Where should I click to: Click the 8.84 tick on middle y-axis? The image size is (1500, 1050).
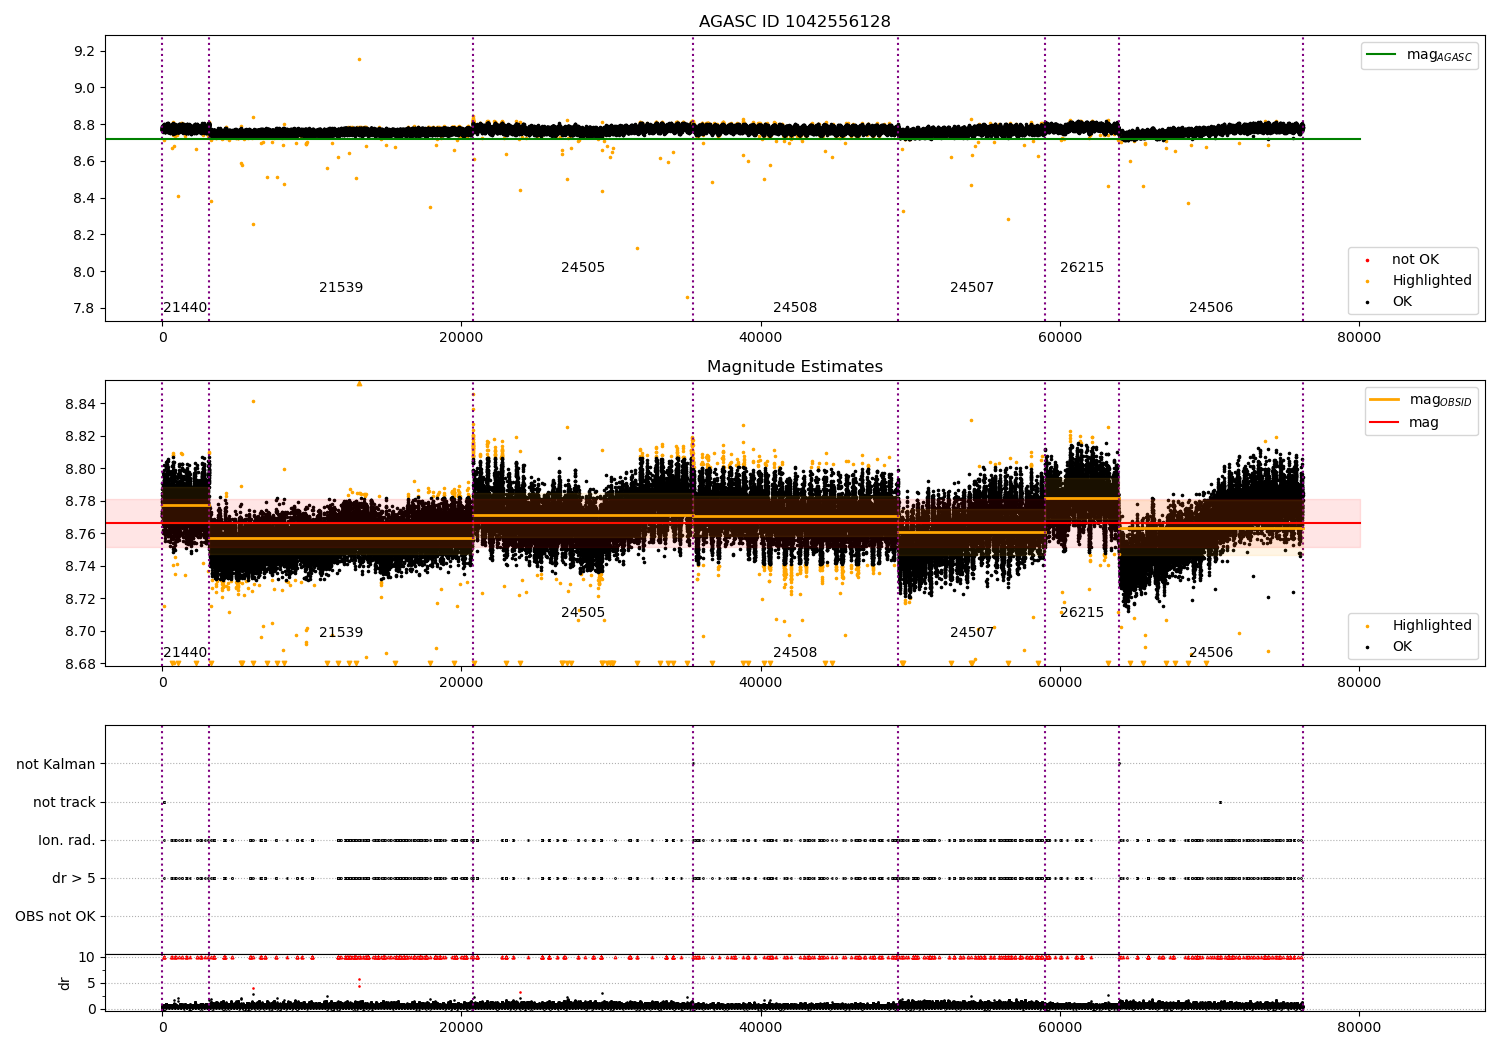(x=81, y=404)
